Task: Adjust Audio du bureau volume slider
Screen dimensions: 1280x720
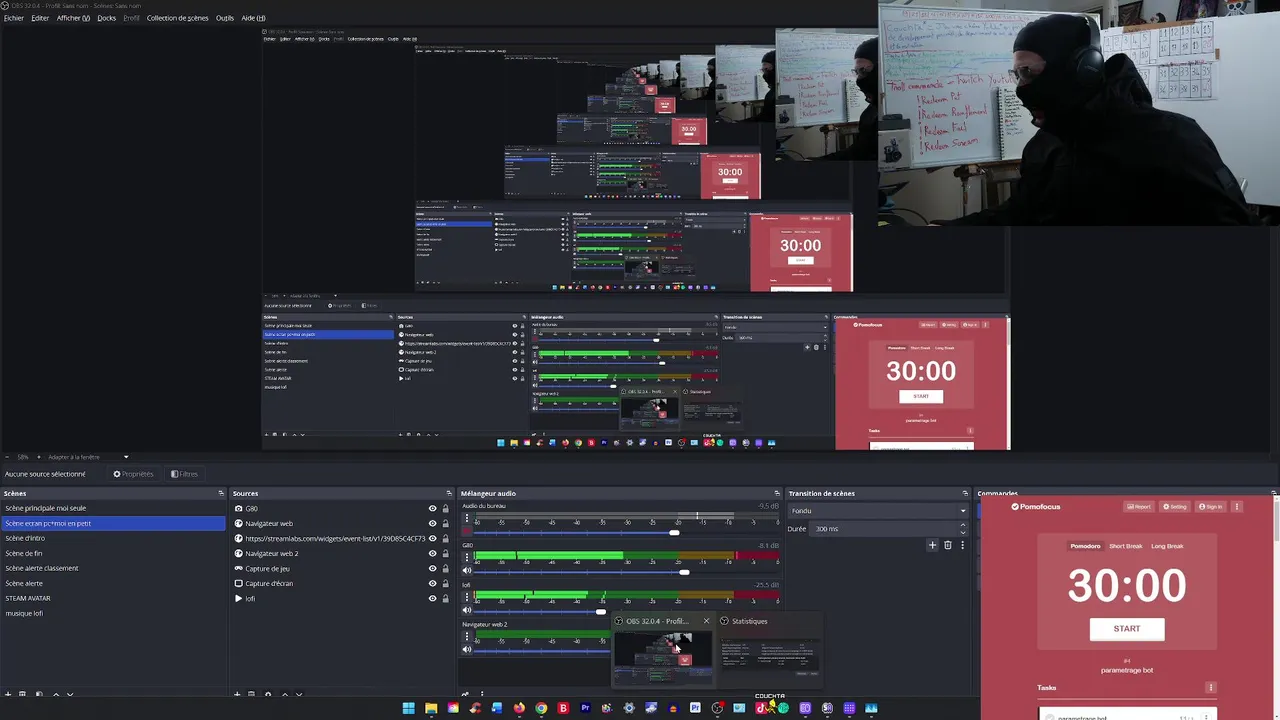Action: 674,532
